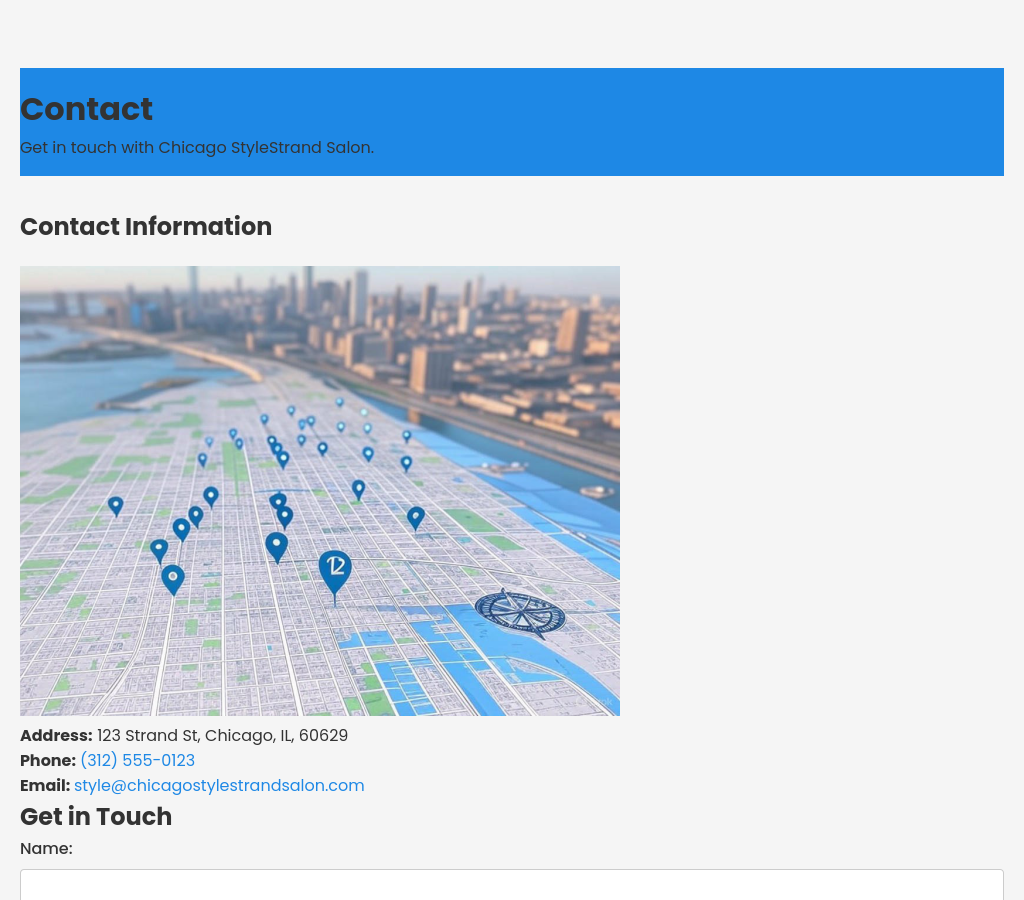Viewport: 1024px width, 900px height.
Task: Open the style@chicagostylestrandsalon.com email link
Action: 219,785
